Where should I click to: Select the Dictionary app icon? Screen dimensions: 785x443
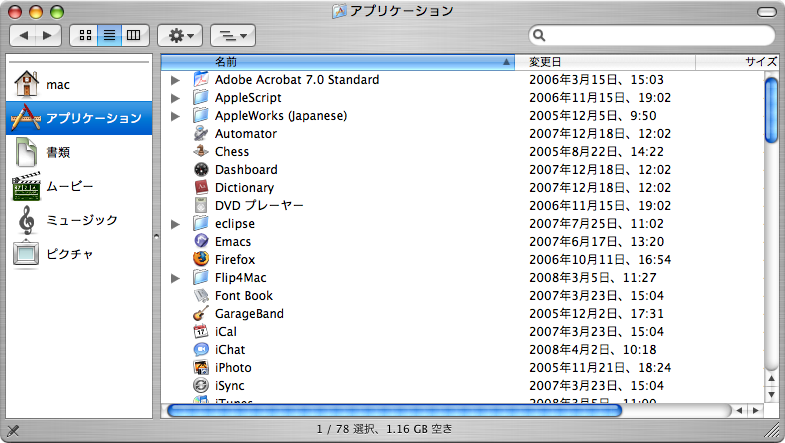(x=201, y=187)
